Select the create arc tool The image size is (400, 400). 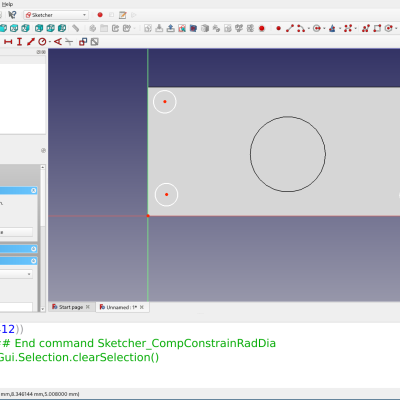pyautogui.click(x=301, y=28)
